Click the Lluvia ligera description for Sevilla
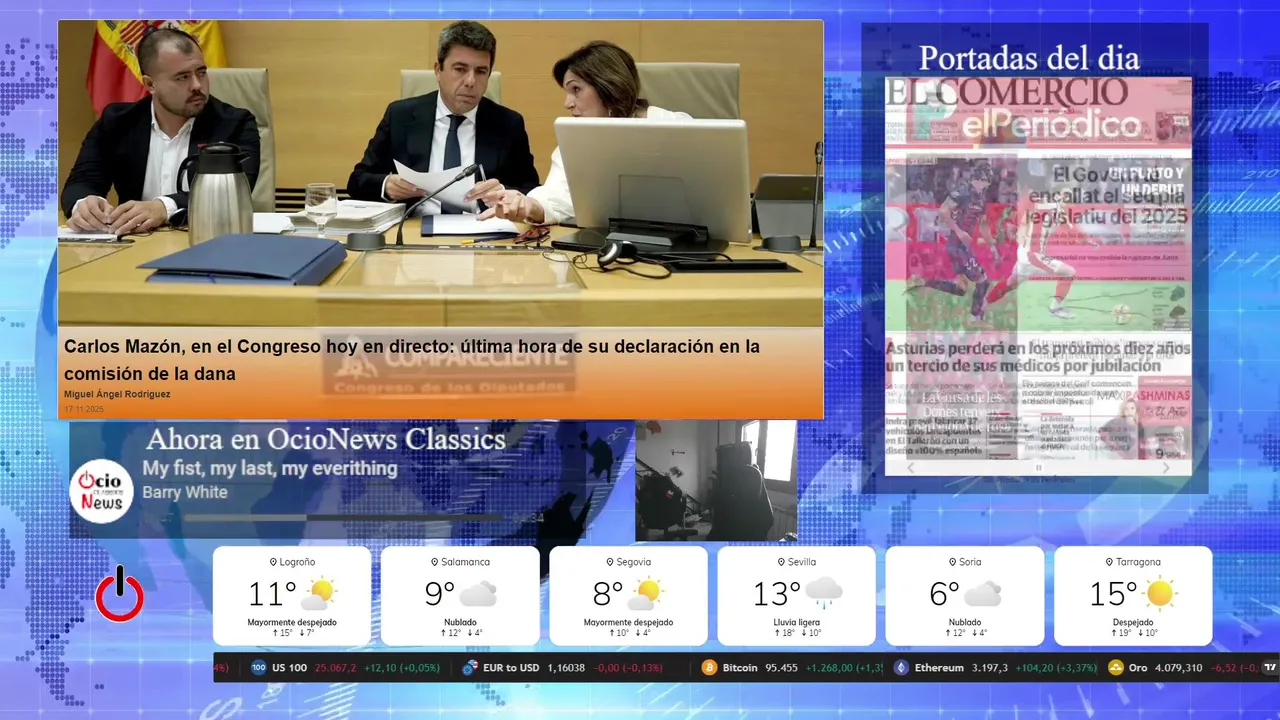 point(796,622)
